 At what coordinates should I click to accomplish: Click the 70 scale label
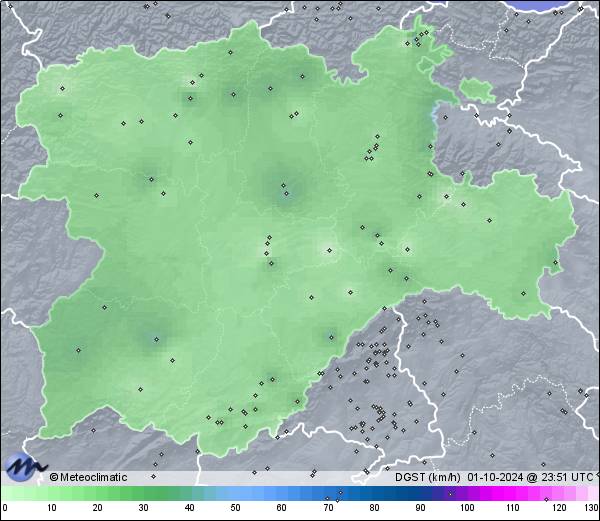tap(328, 508)
